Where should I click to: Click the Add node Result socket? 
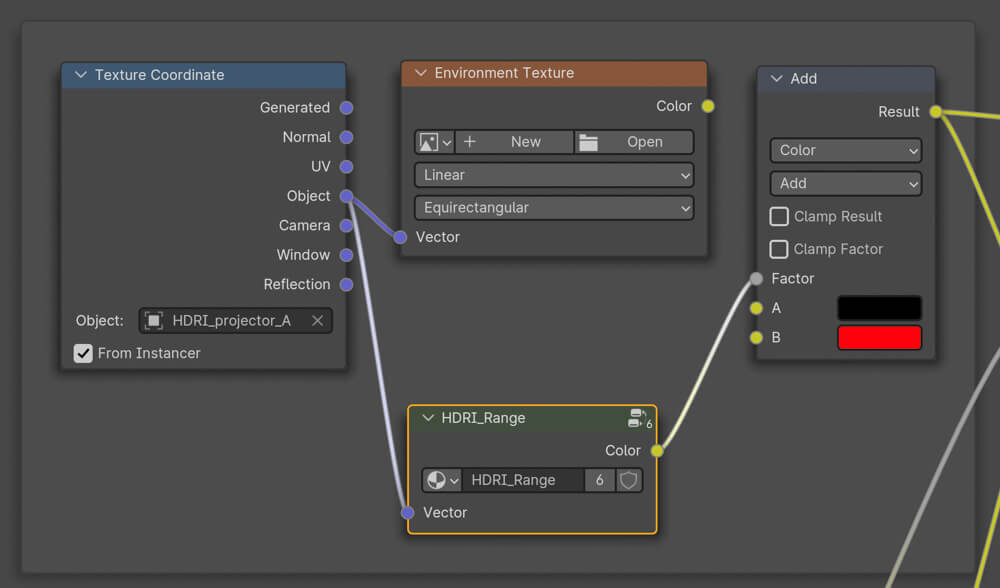[x=936, y=112]
